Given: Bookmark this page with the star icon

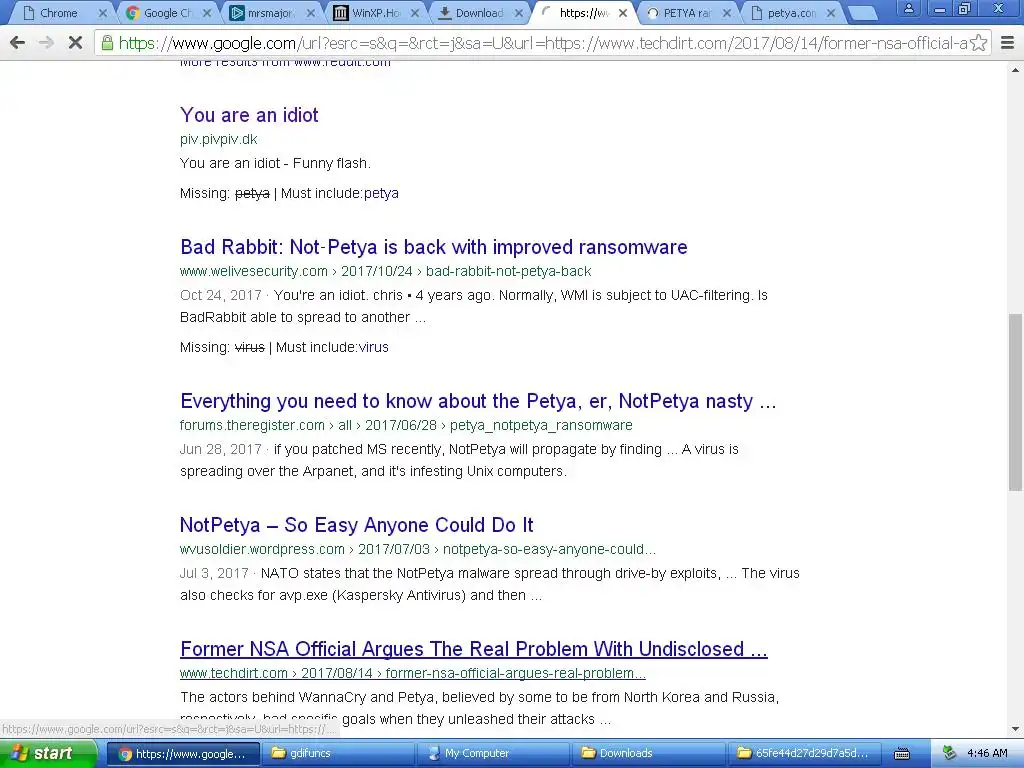Looking at the screenshot, I should pyautogui.click(x=978, y=43).
